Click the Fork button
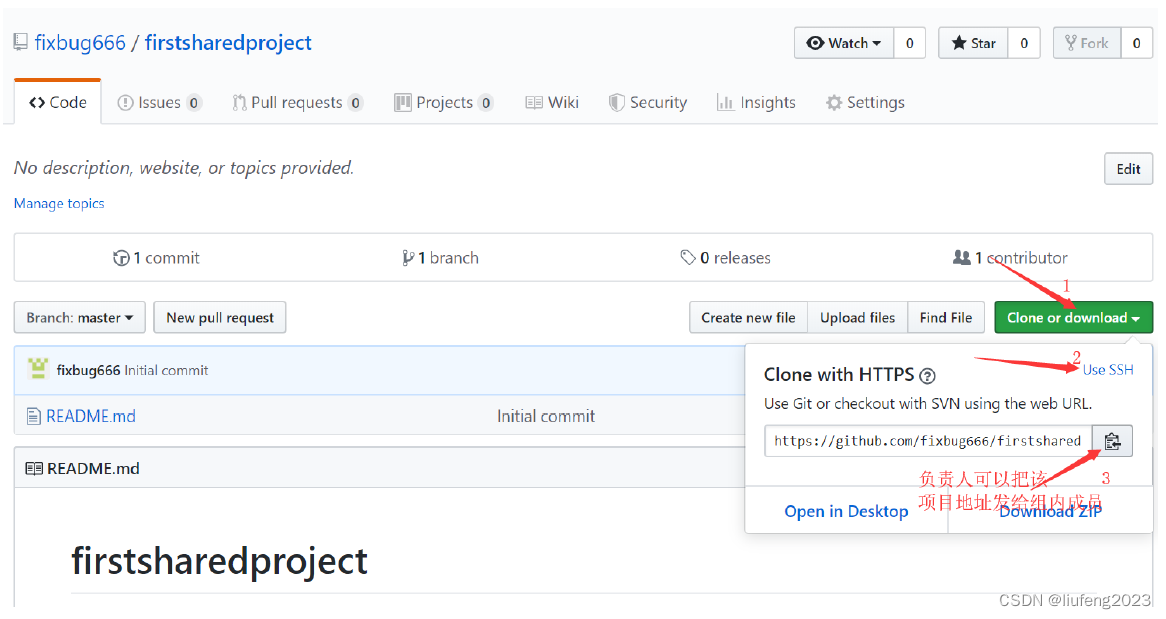This screenshot has height=619, width=1166. pos(1087,43)
